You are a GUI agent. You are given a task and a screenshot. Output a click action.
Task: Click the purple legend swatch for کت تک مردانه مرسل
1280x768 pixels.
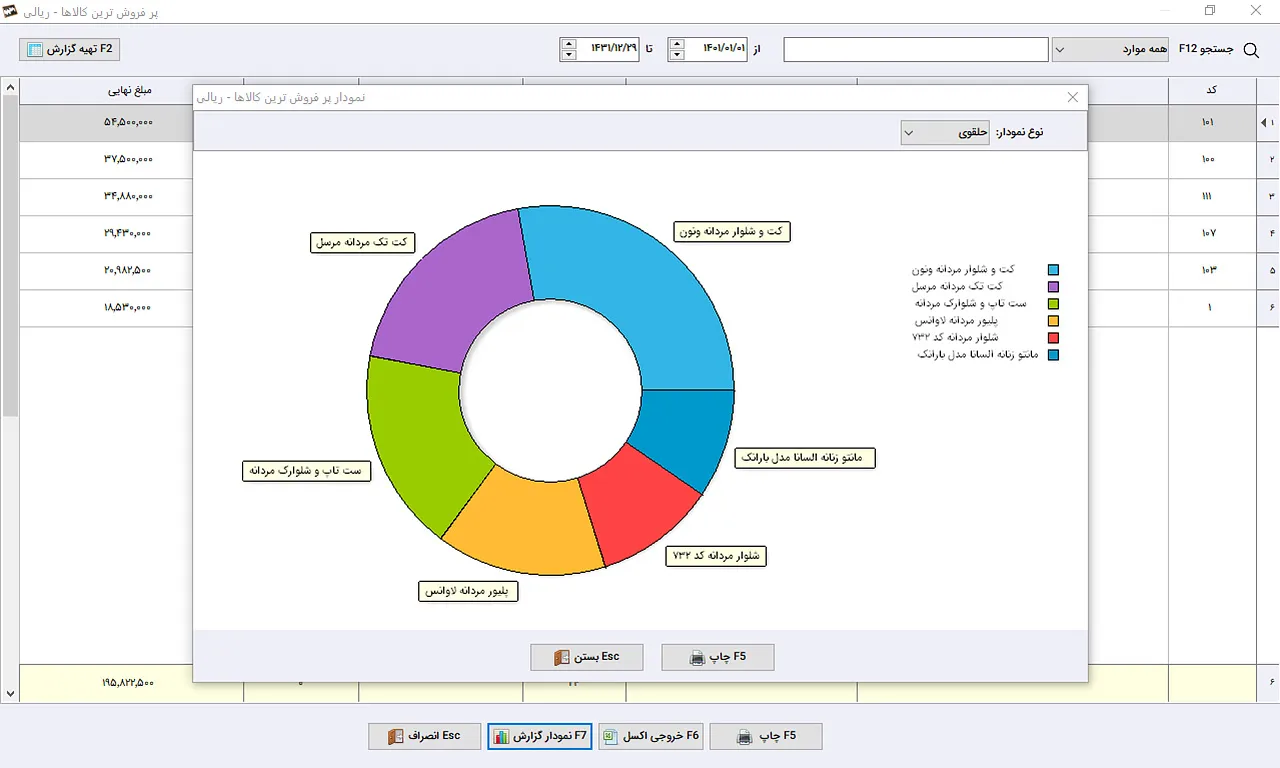point(1053,287)
